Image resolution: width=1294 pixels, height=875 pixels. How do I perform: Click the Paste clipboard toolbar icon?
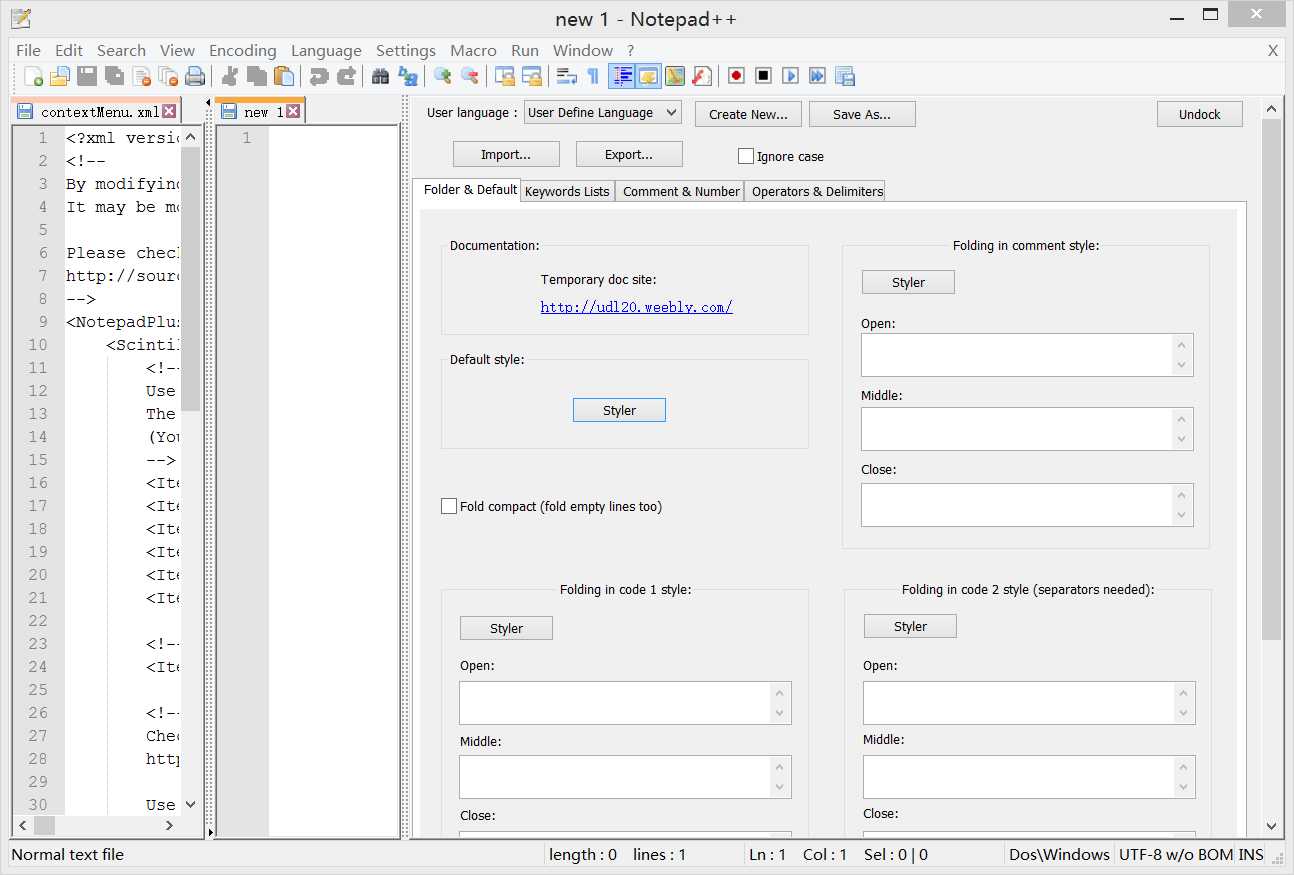(x=284, y=76)
